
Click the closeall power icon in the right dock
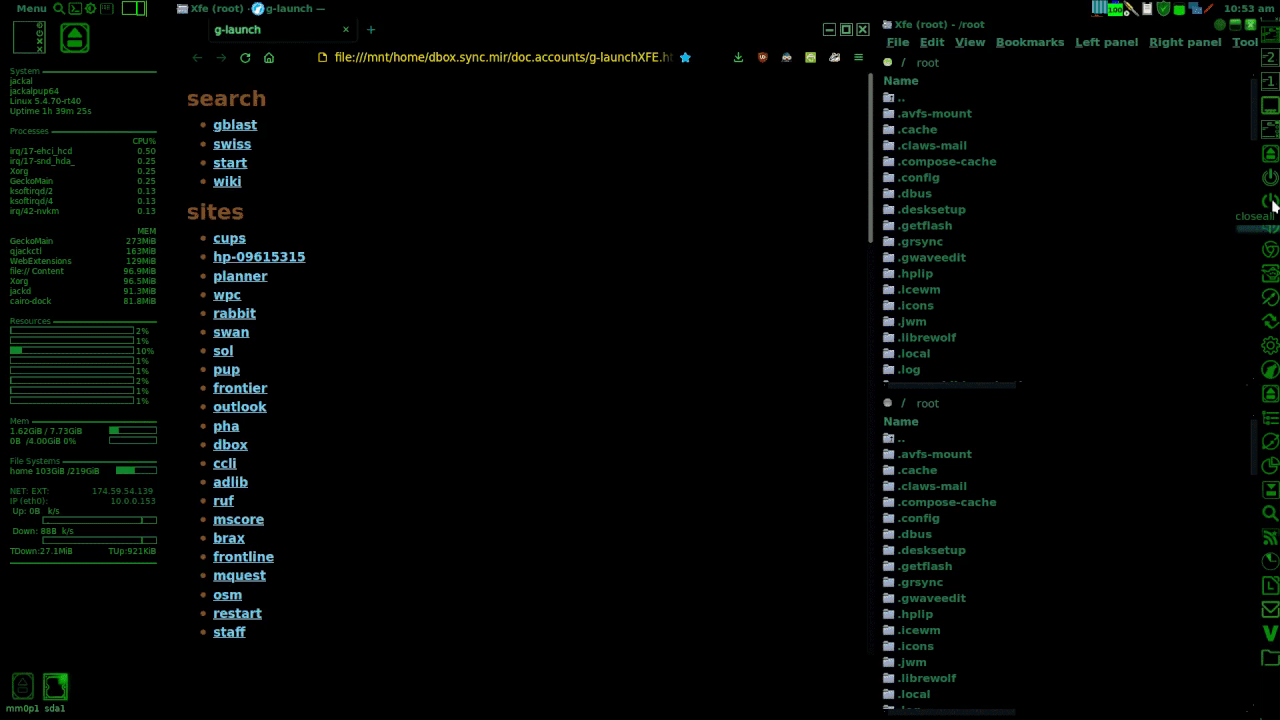(x=1270, y=199)
